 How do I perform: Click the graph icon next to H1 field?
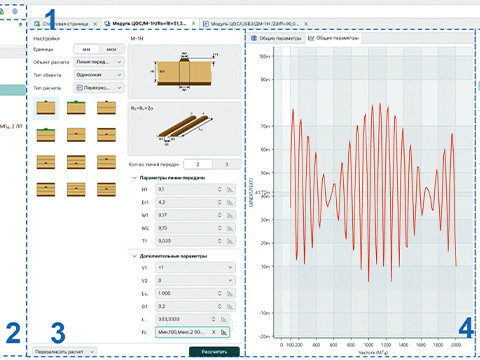point(230,189)
